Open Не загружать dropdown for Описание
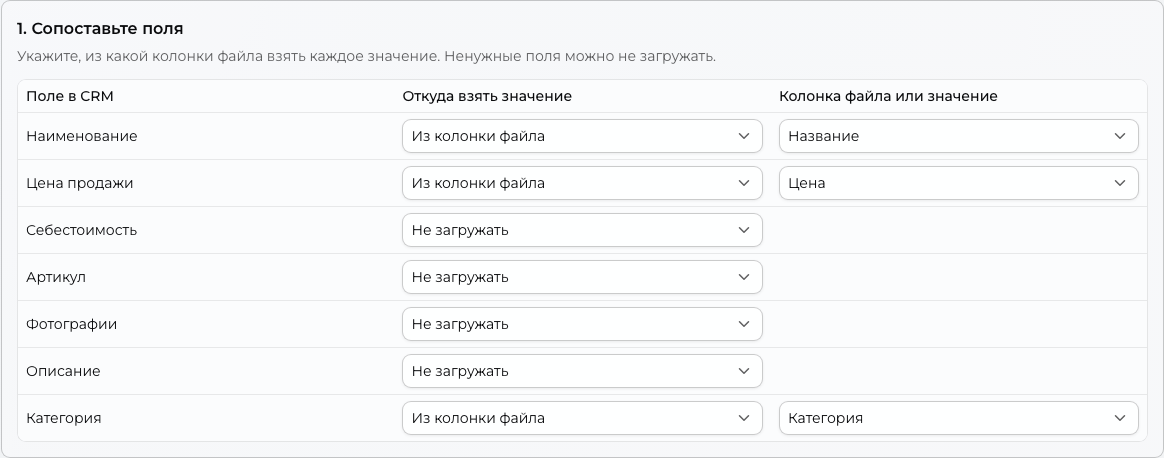This screenshot has width=1164, height=458. pos(582,371)
